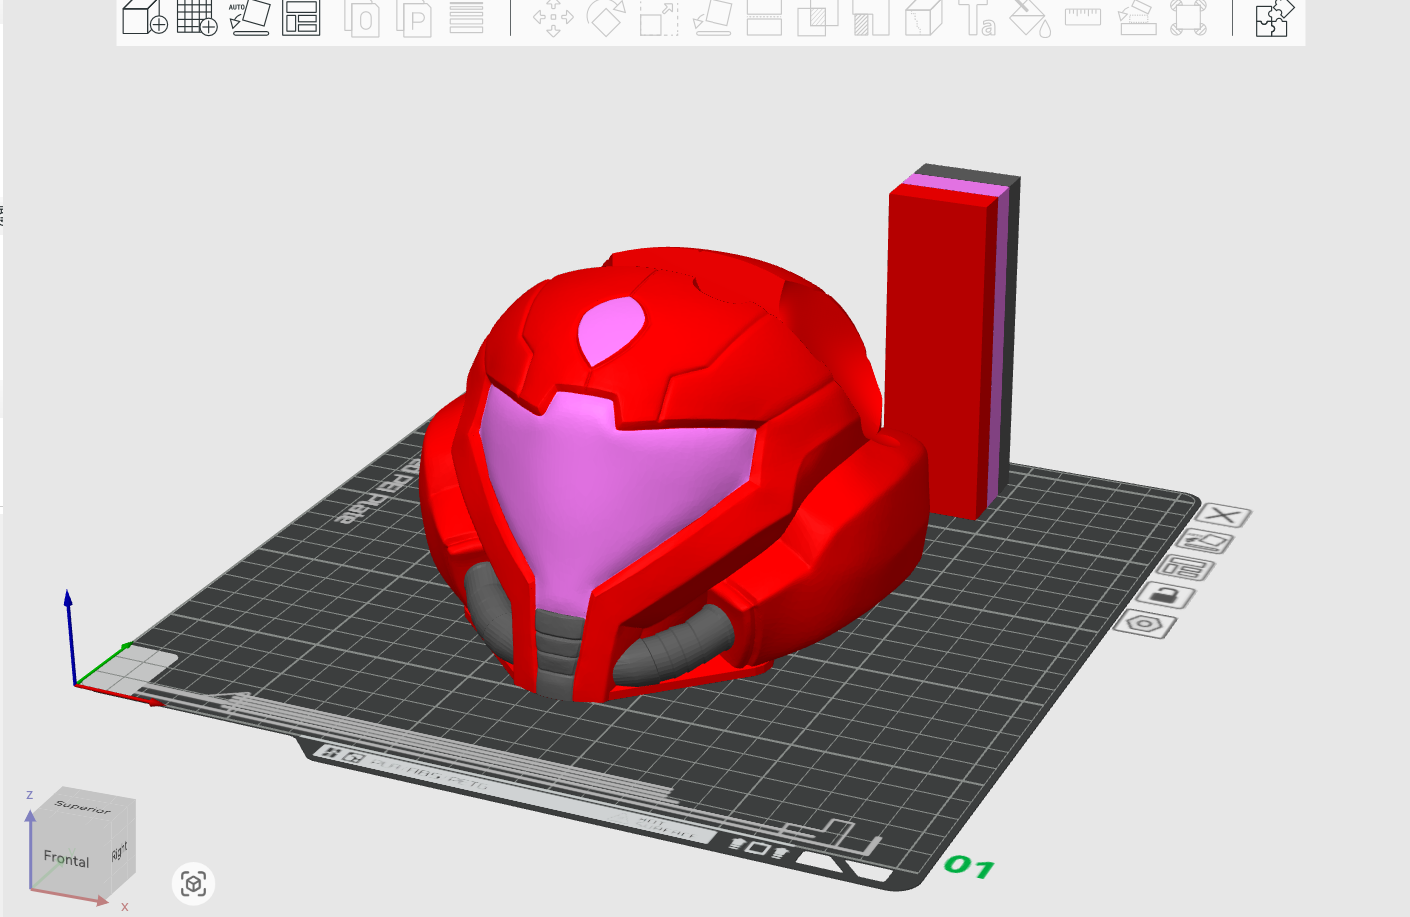This screenshot has width=1410, height=917.
Task: Click the green 01 plate label
Action: 969,866
